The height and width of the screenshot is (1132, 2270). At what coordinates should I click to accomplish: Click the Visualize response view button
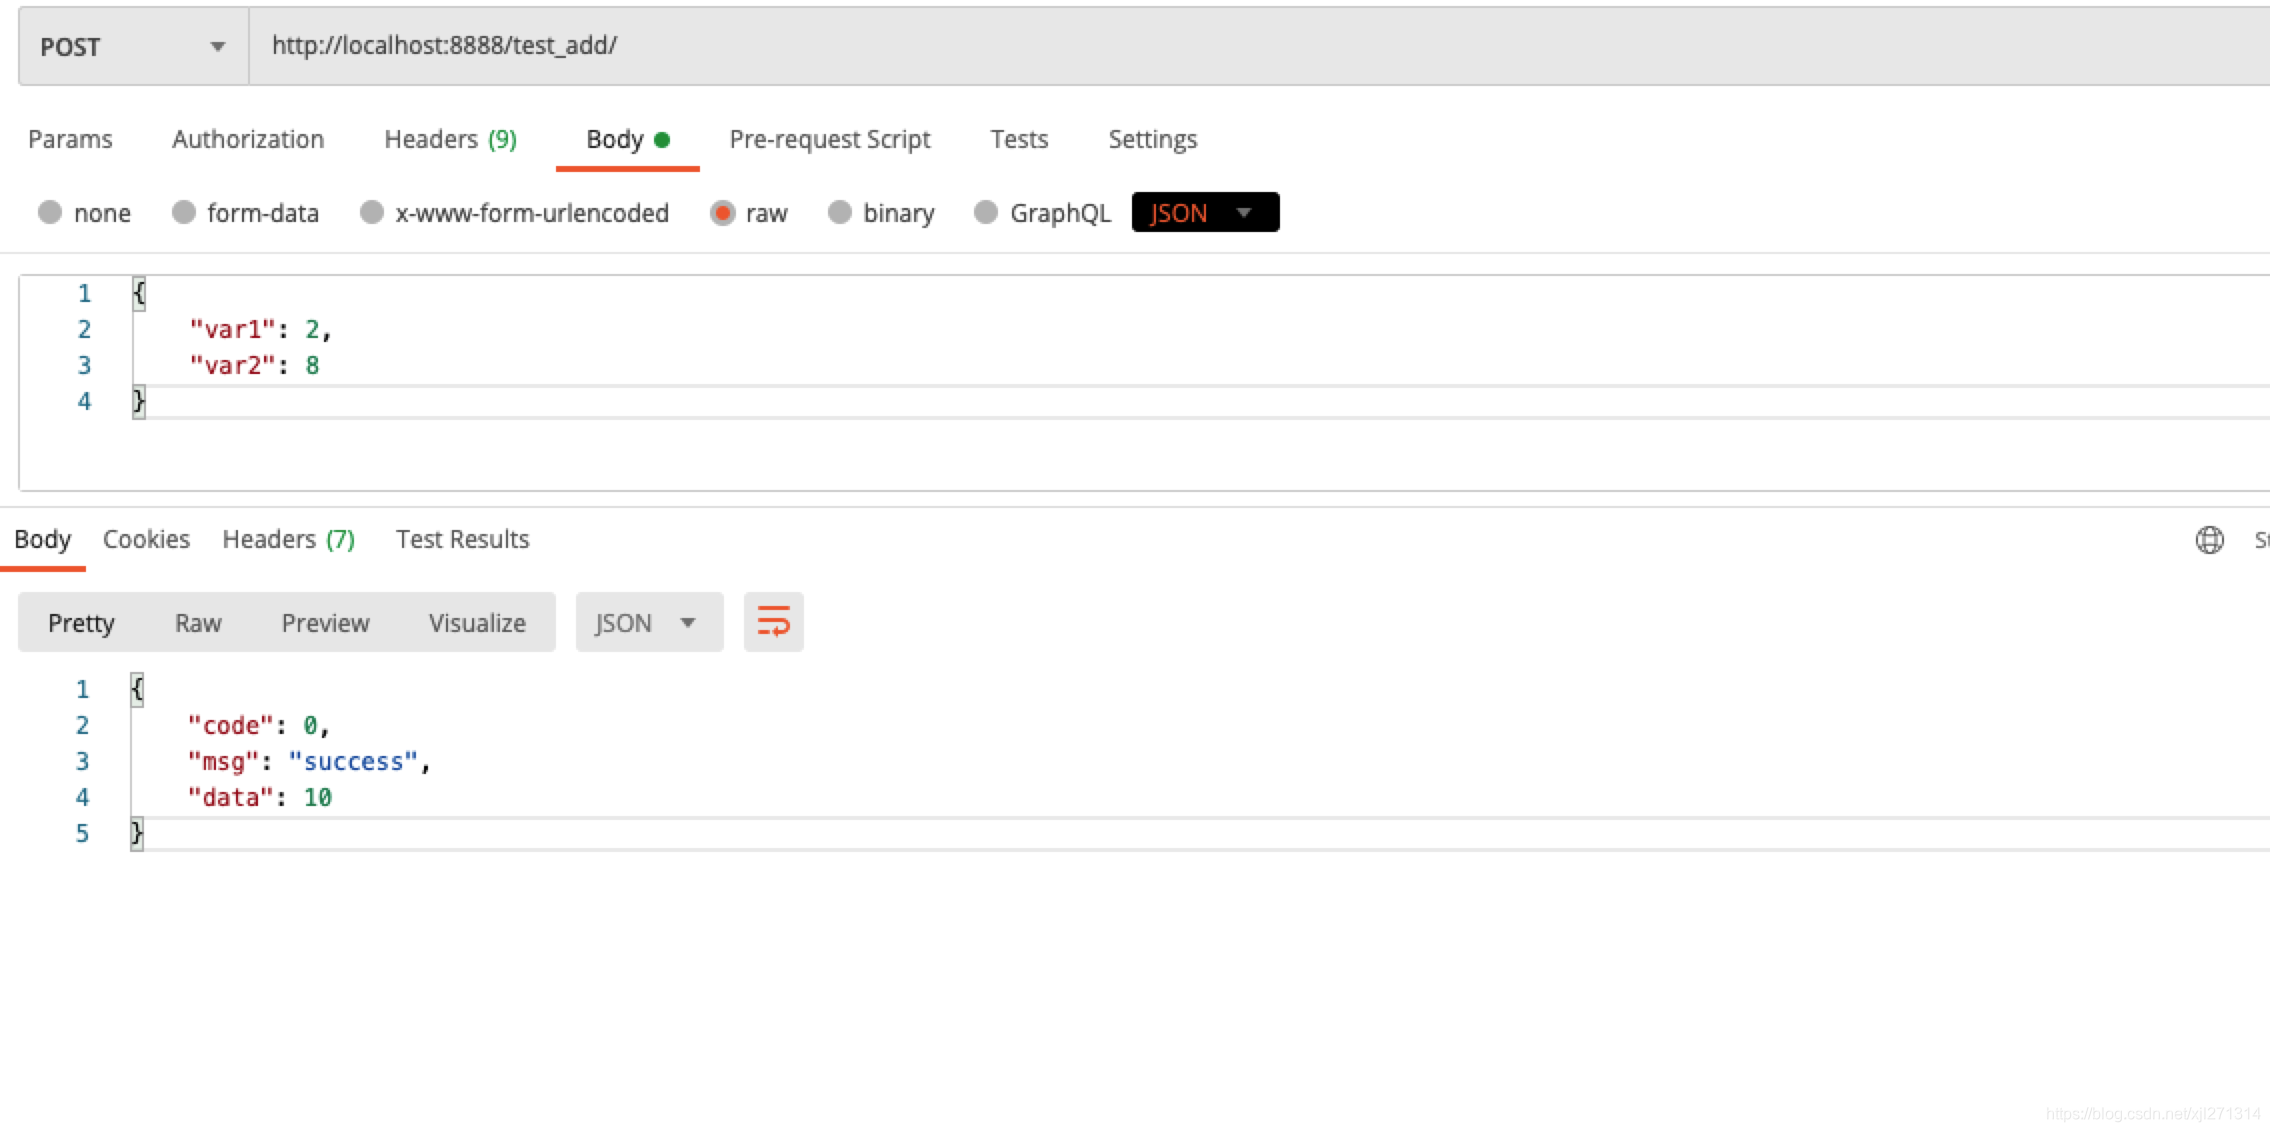click(x=477, y=623)
